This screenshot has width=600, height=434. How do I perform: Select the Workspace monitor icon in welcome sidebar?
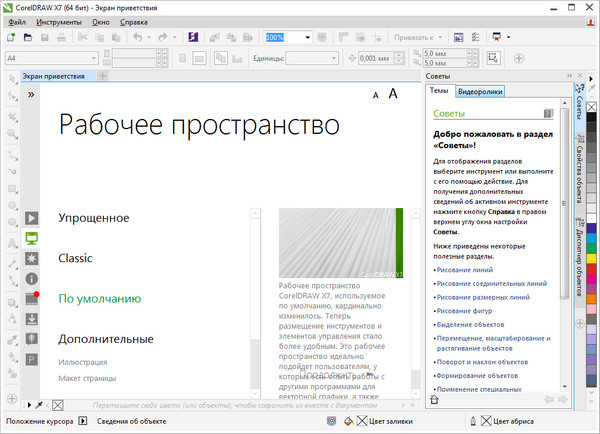point(31,238)
